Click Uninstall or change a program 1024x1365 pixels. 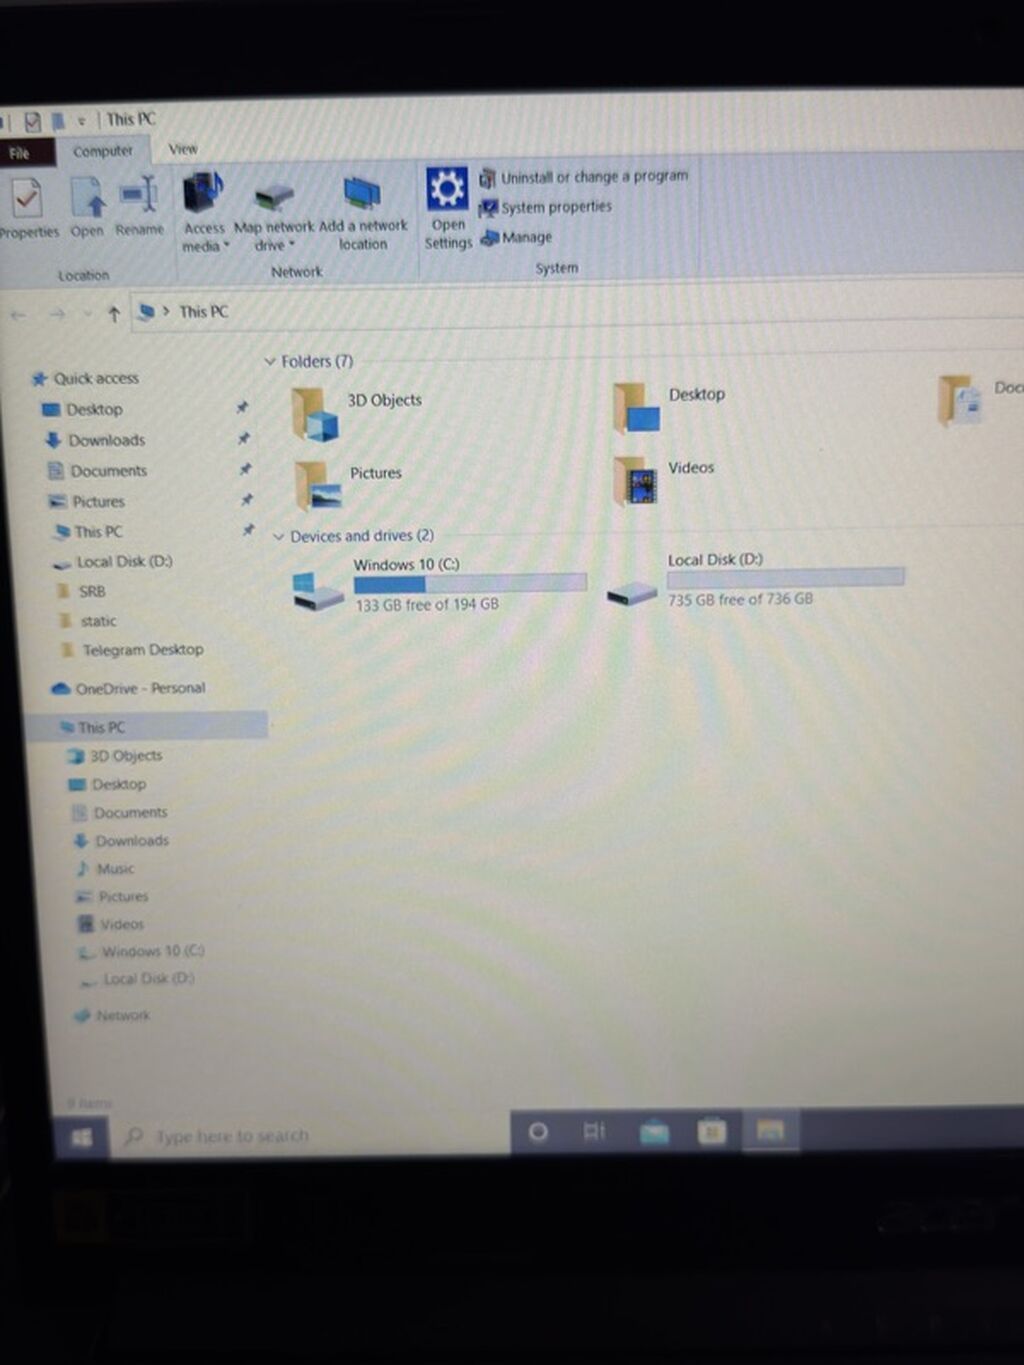pos(585,177)
